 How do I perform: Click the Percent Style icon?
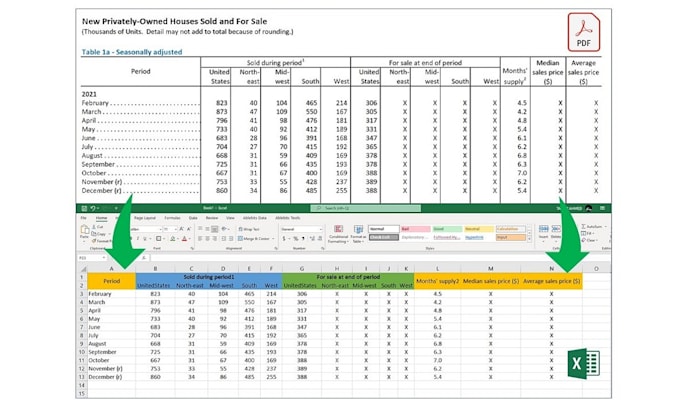[296, 239]
